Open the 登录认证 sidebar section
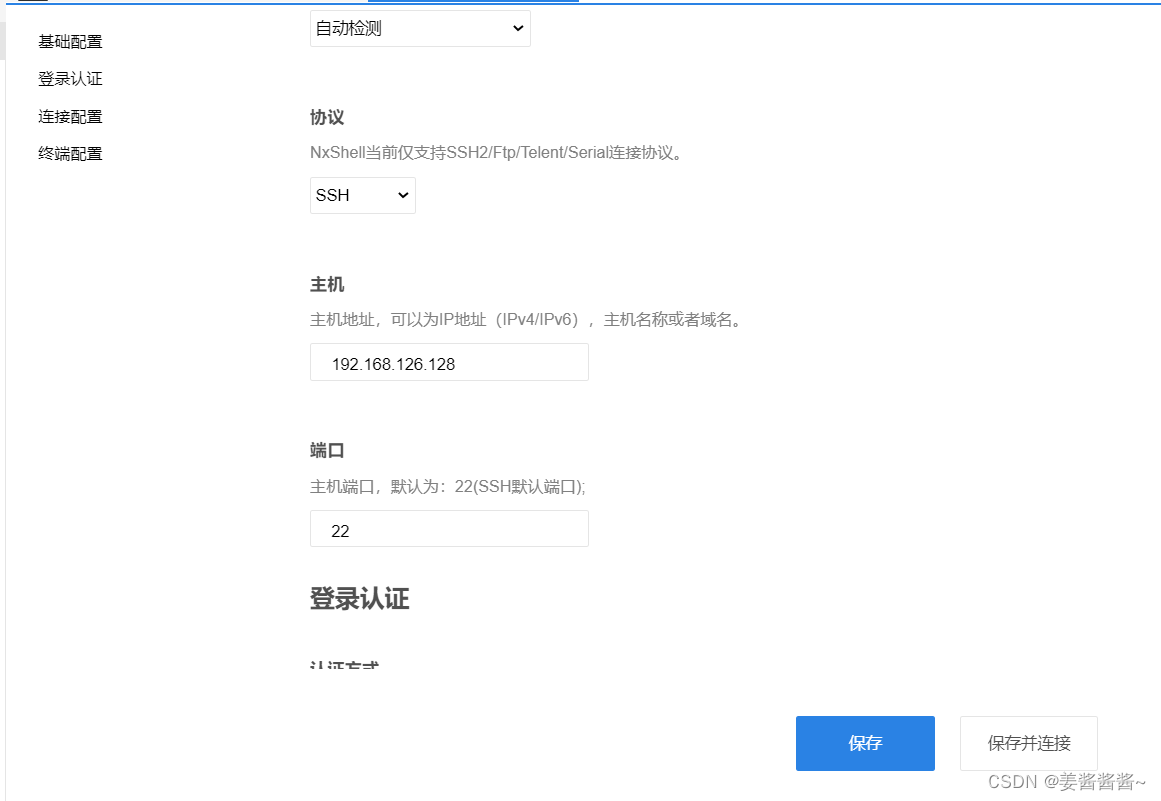This screenshot has width=1161, height=801. (69, 78)
